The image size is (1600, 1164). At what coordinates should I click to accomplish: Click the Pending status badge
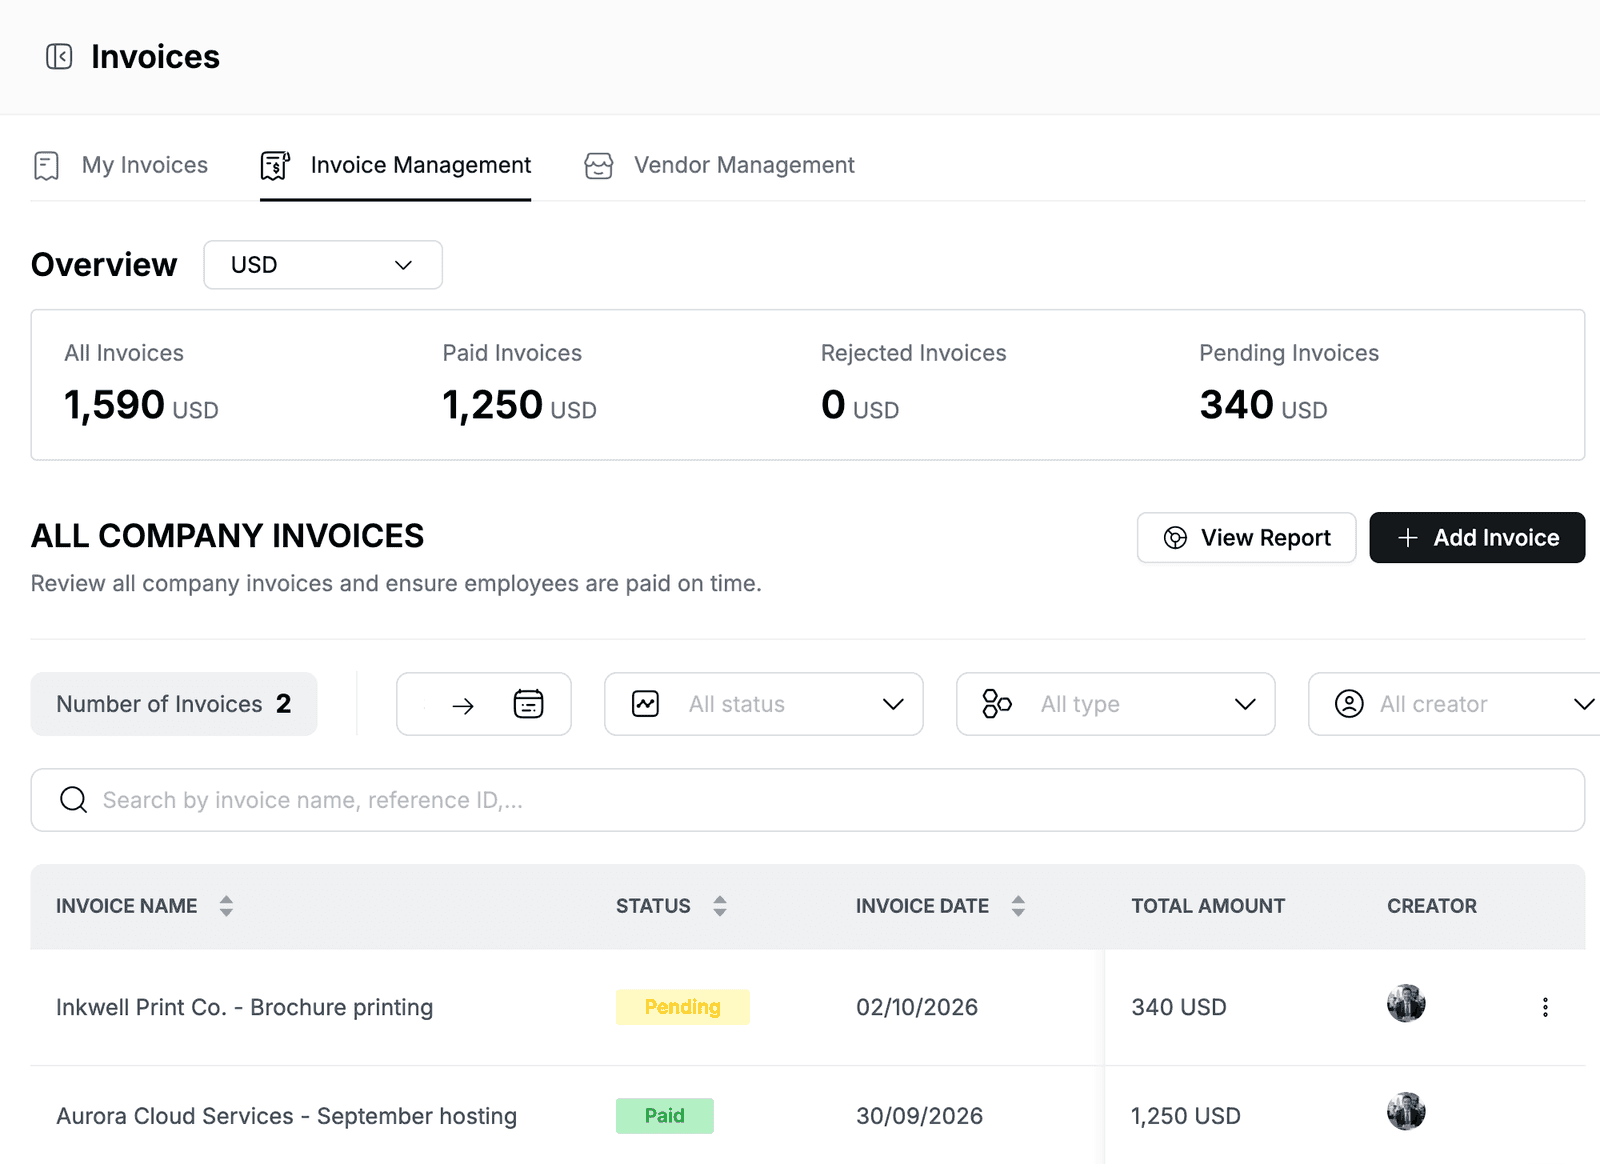(x=683, y=1007)
